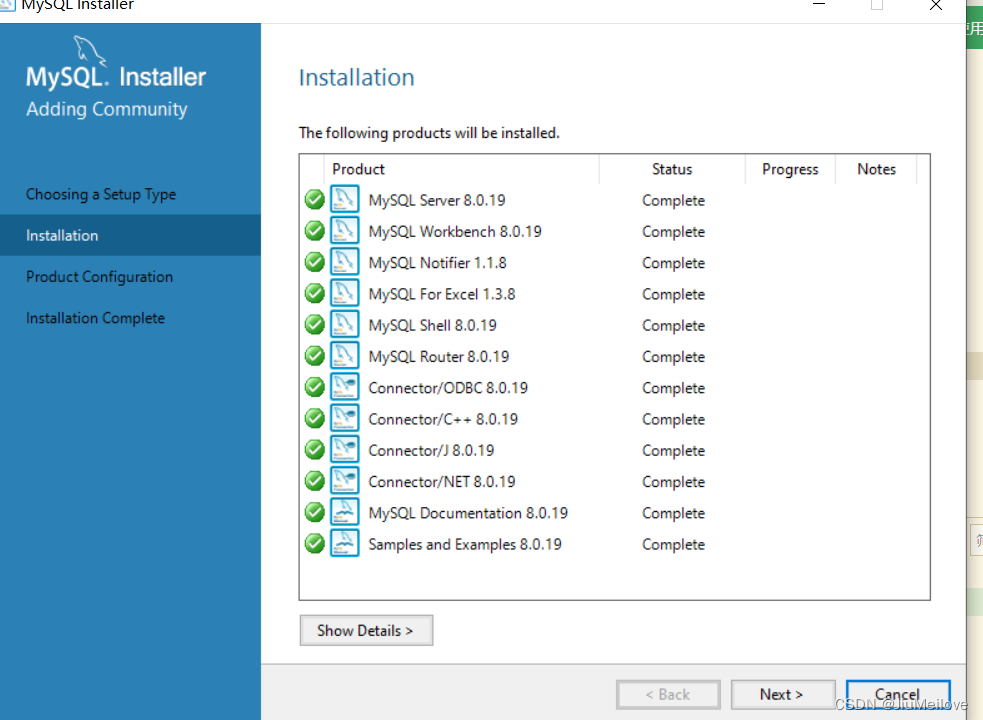
Task: Click Complete status for MySQL Documentation 8.0.19
Action: point(673,514)
